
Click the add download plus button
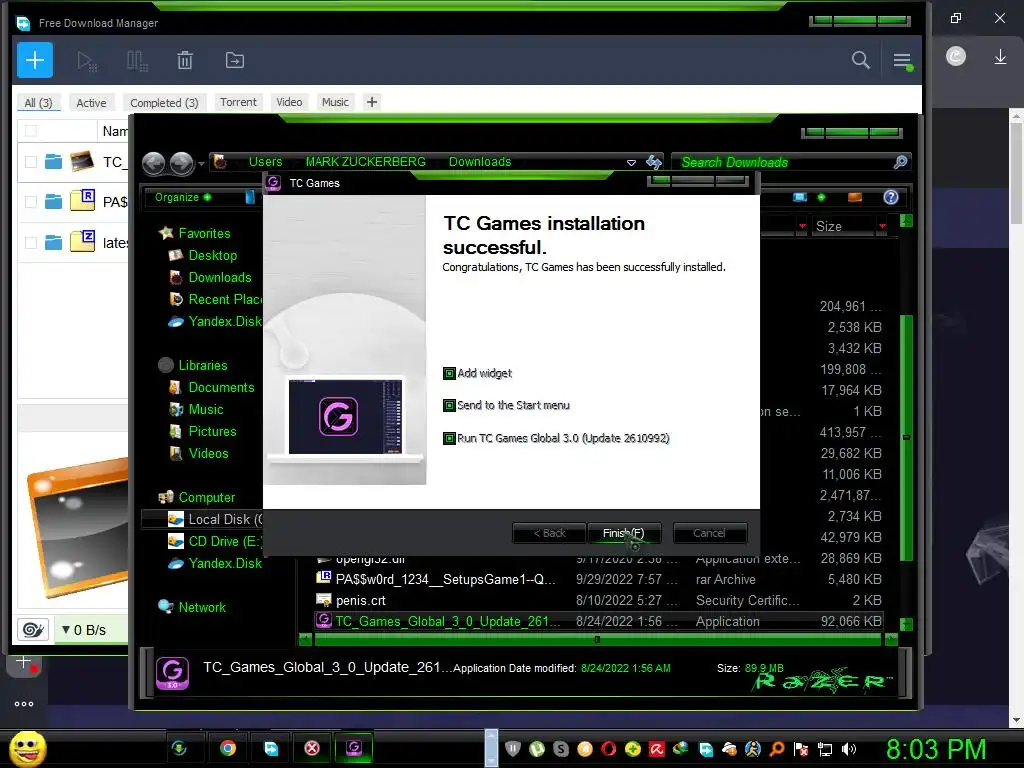[x=35, y=60]
